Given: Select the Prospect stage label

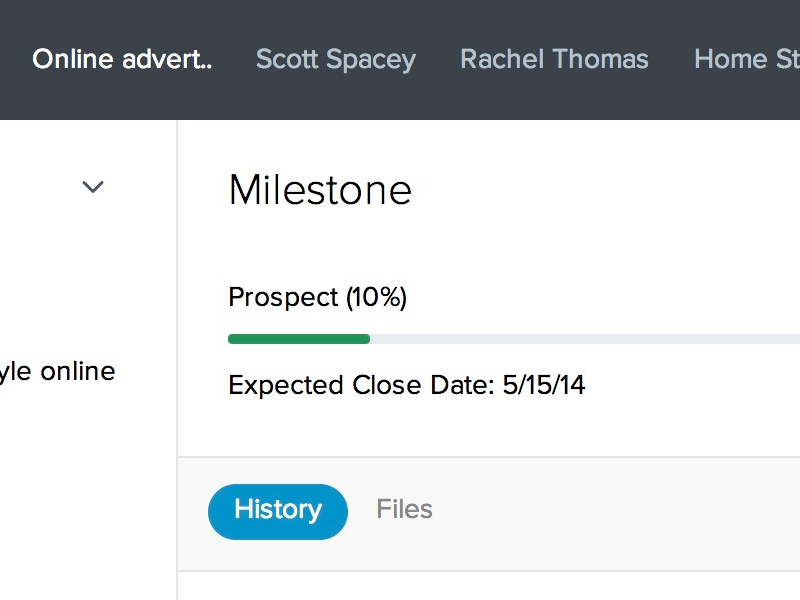Looking at the screenshot, I should (283, 297).
